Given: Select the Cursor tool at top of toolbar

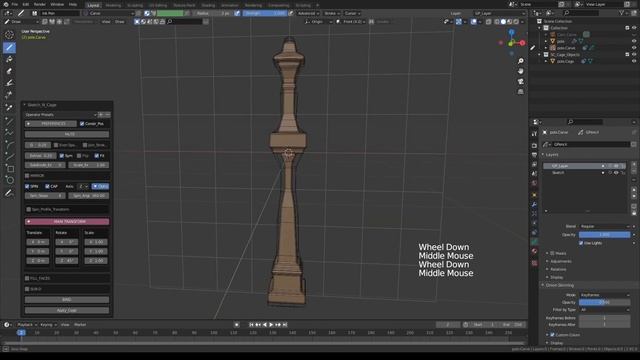Looking at the screenshot, I should [x=9, y=35].
